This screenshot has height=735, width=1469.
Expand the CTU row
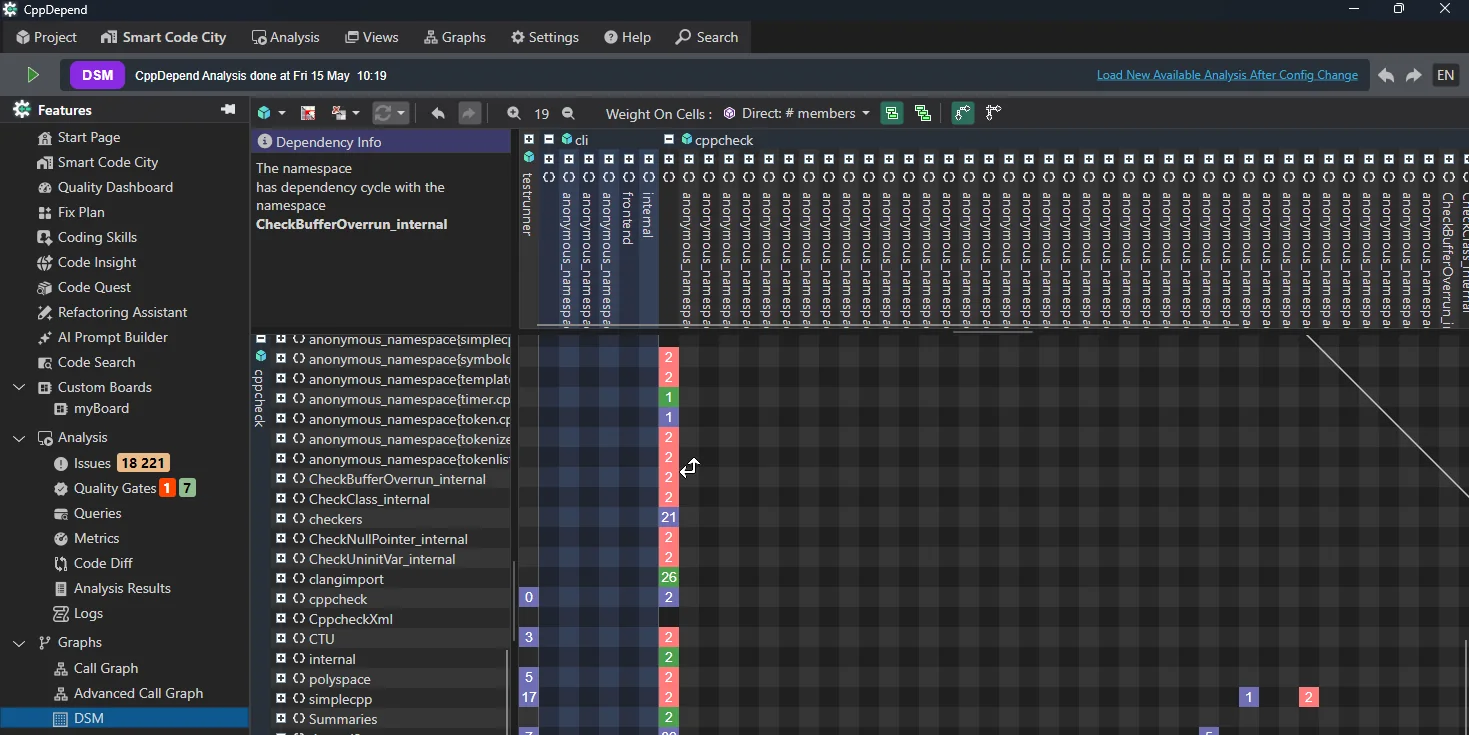point(281,639)
